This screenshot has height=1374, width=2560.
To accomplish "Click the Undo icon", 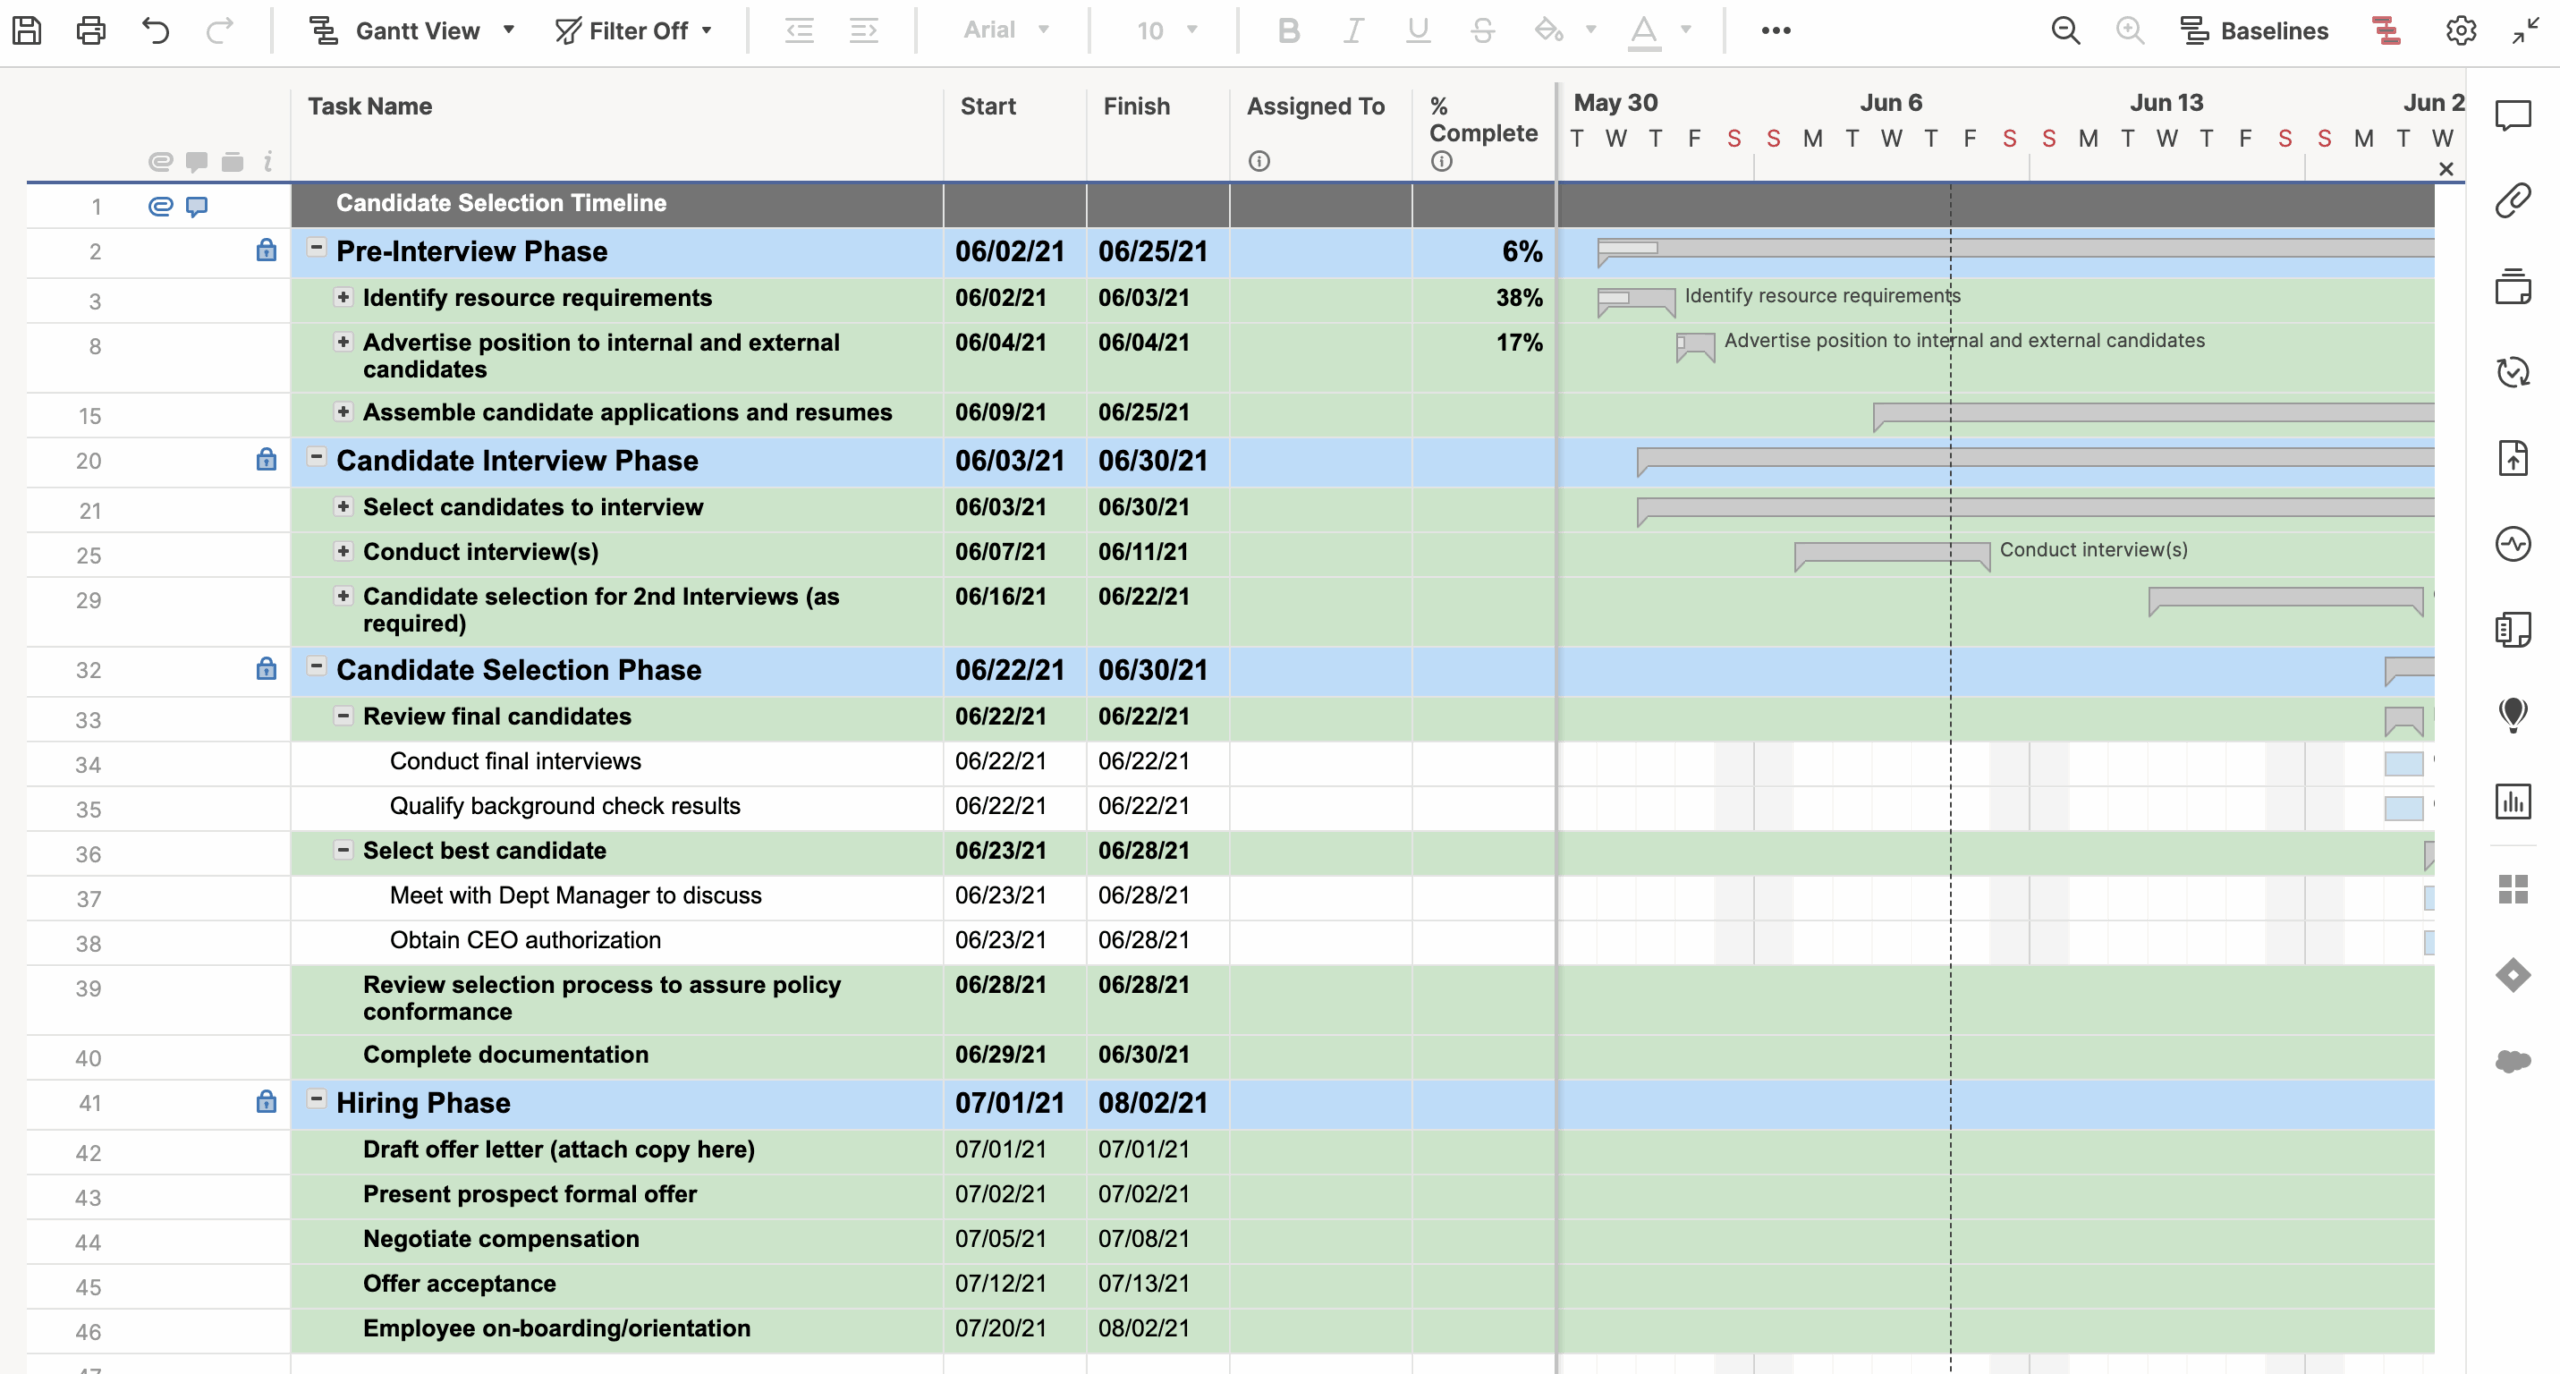I will [155, 30].
